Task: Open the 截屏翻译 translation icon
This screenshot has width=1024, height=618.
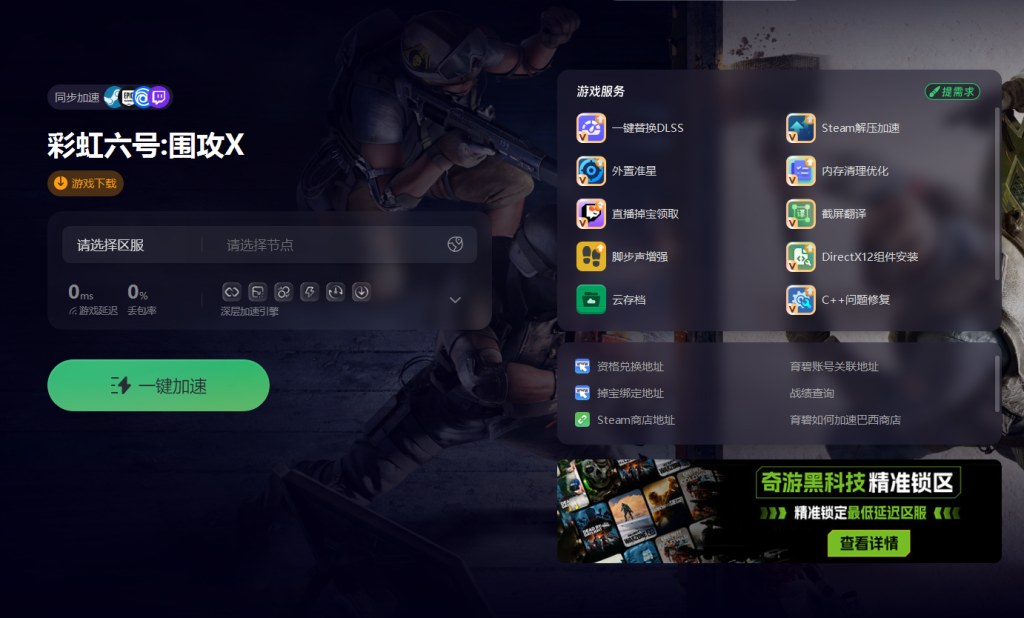Action: [x=801, y=214]
